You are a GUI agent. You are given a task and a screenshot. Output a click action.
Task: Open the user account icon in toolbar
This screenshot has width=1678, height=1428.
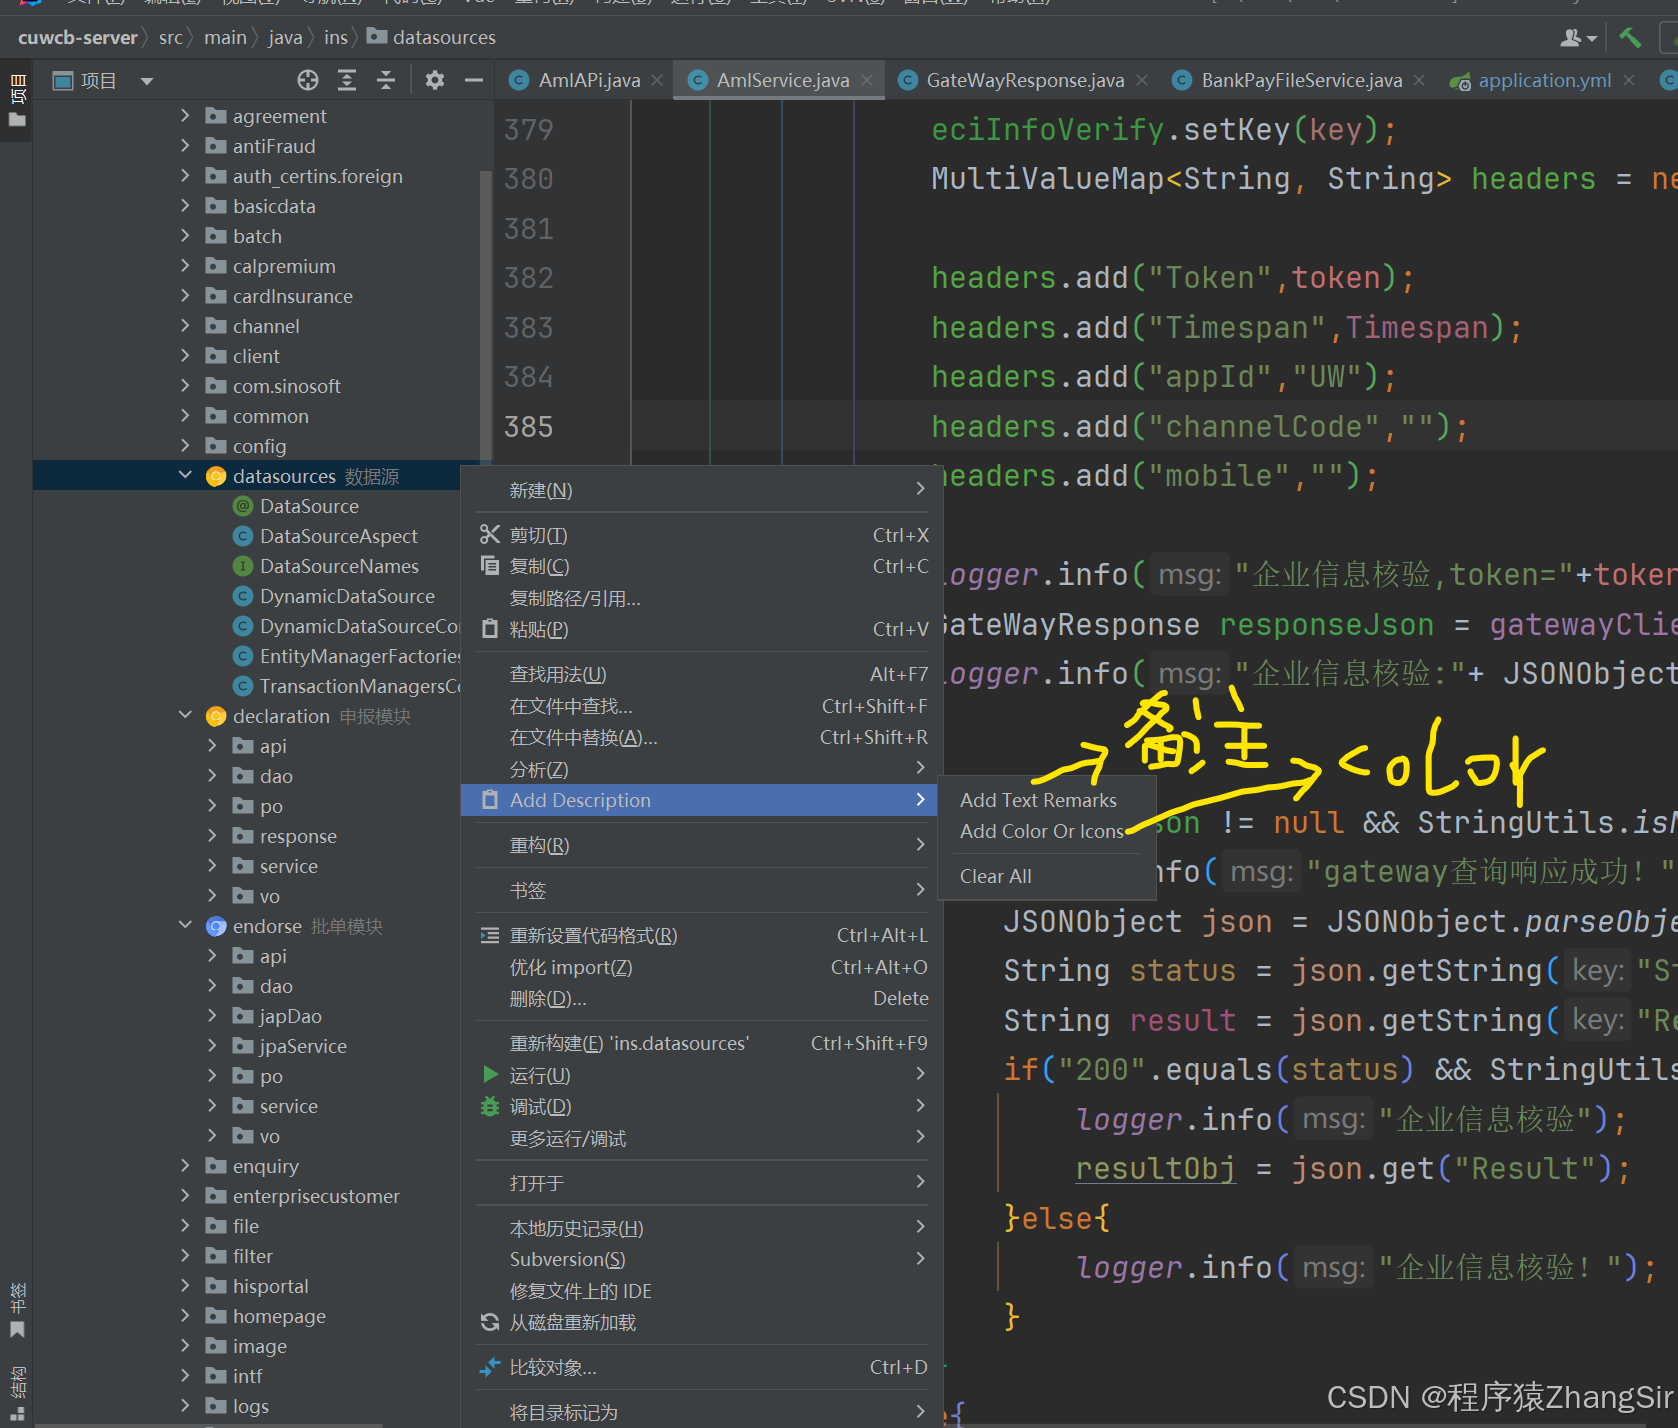pos(1577,38)
